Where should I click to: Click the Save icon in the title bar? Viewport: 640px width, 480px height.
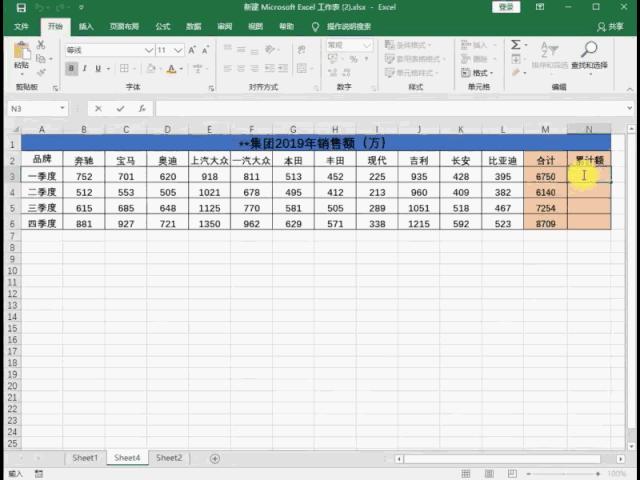click(x=21, y=8)
